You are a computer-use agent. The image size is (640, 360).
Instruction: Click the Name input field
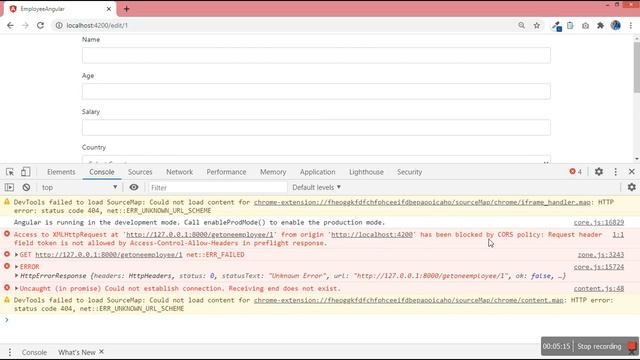point(316,55)
